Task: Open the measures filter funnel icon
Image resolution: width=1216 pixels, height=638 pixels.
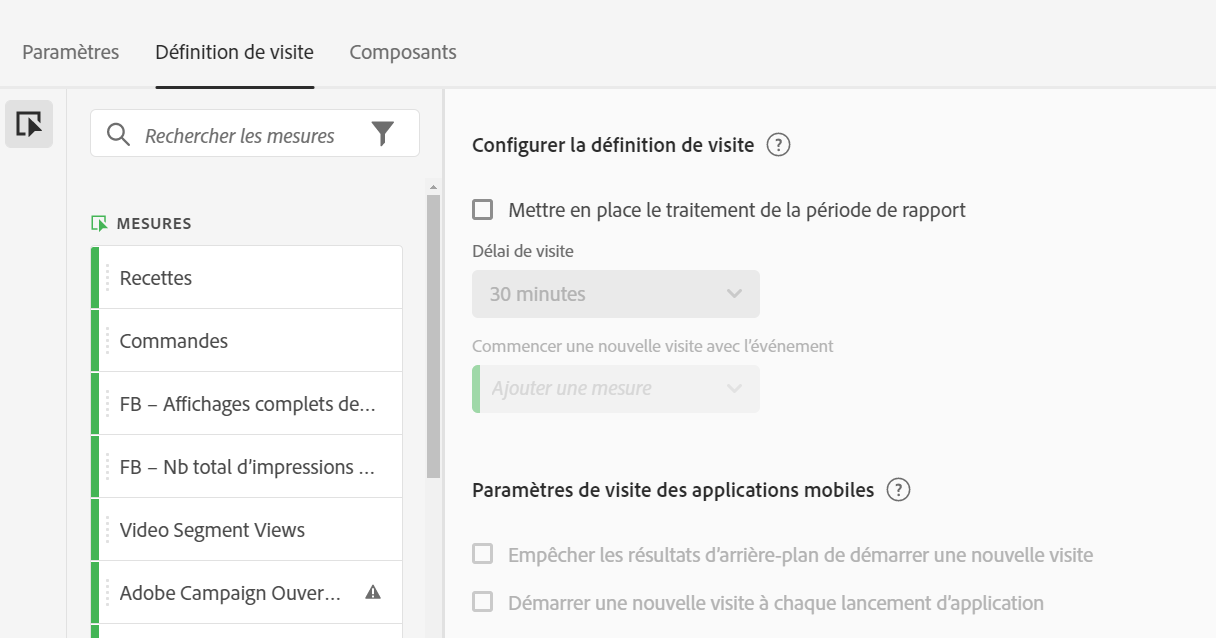Action: (x=383, y=134)
